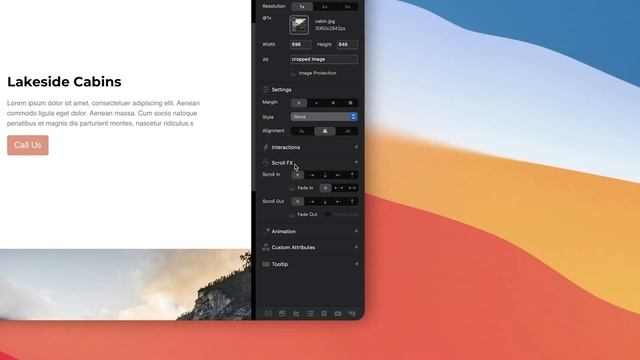Set Scroll In to right arrow direction
Viewport: 640px width, 360px height.
(x=312, y=175)
